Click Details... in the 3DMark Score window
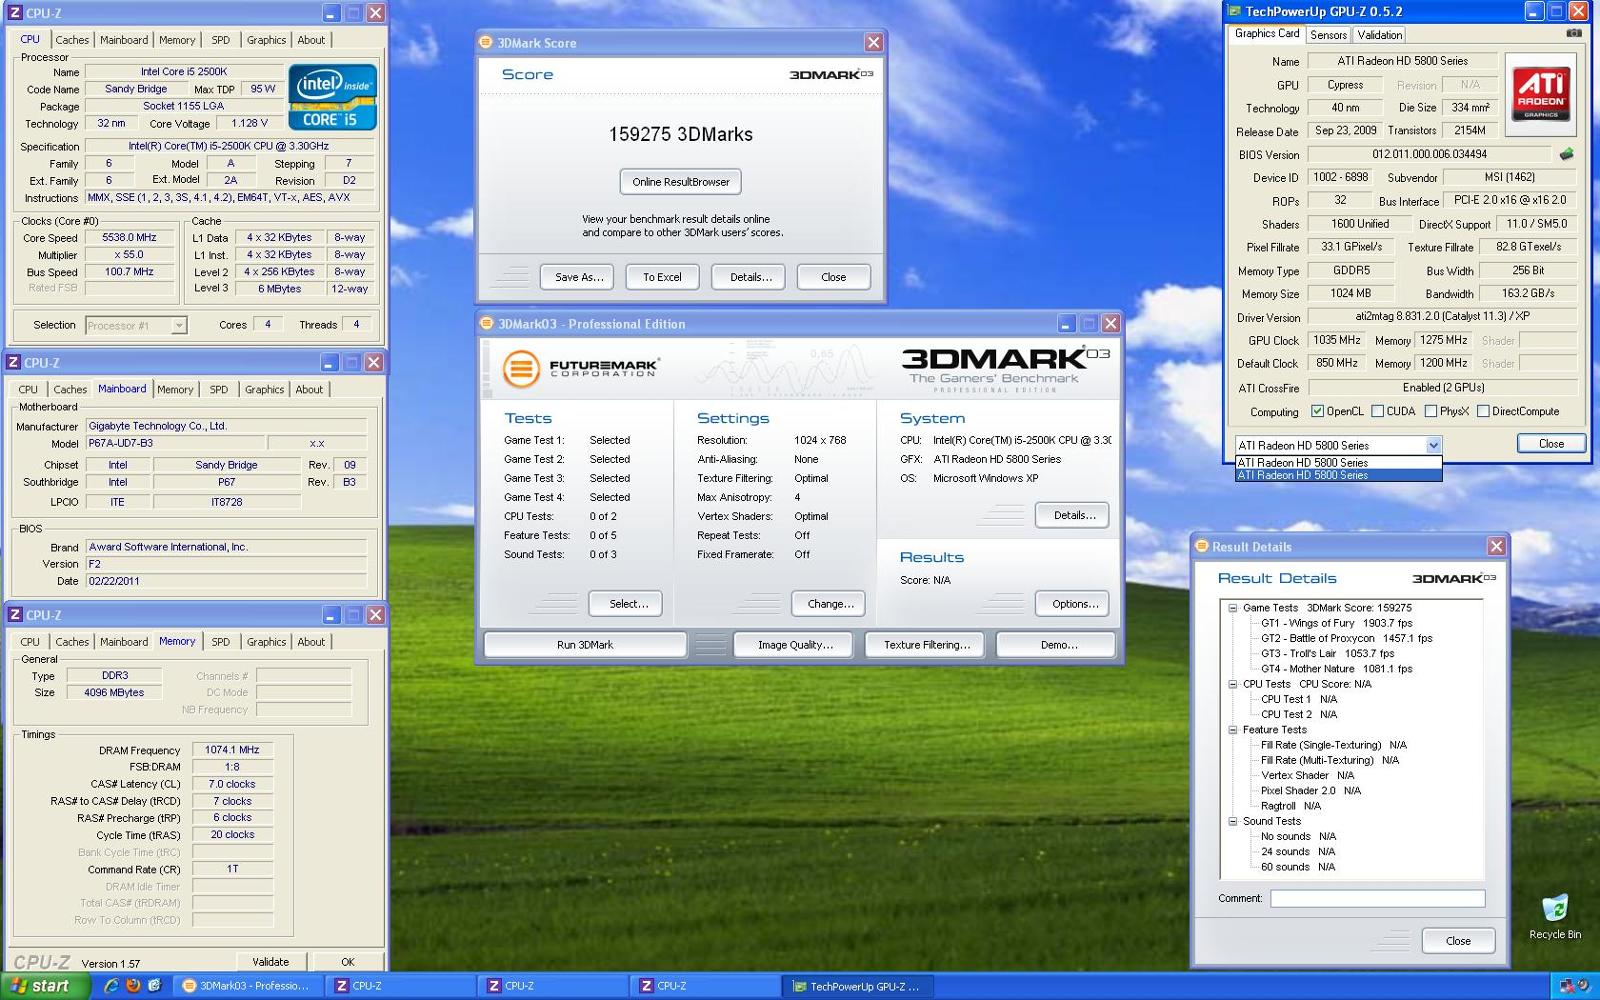The height and width of the screenshot is (1000, 1600). pyautogui.click(x=749, y=277)
